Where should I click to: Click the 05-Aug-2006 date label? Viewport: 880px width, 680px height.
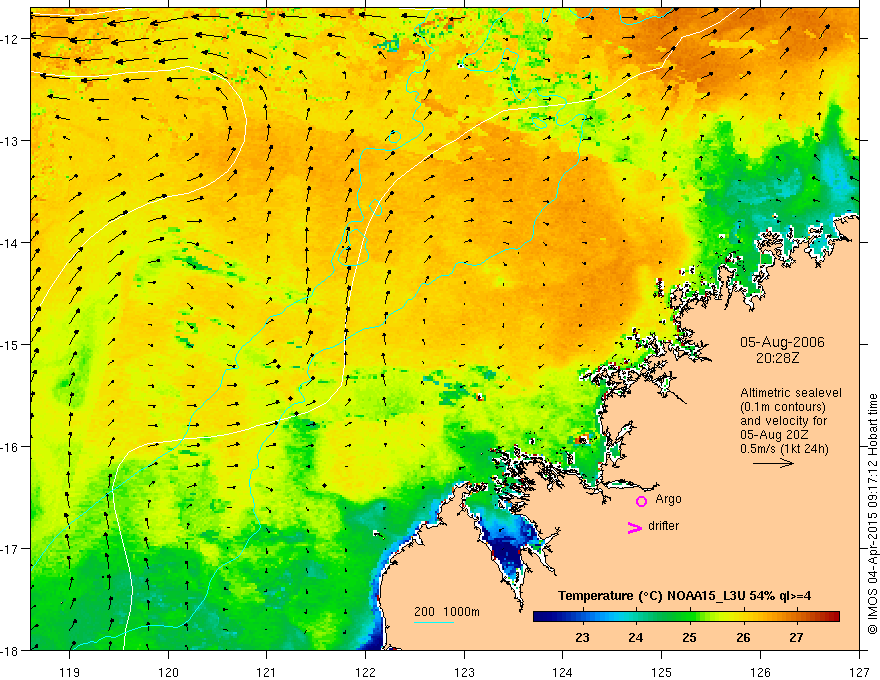click(782, 342)
